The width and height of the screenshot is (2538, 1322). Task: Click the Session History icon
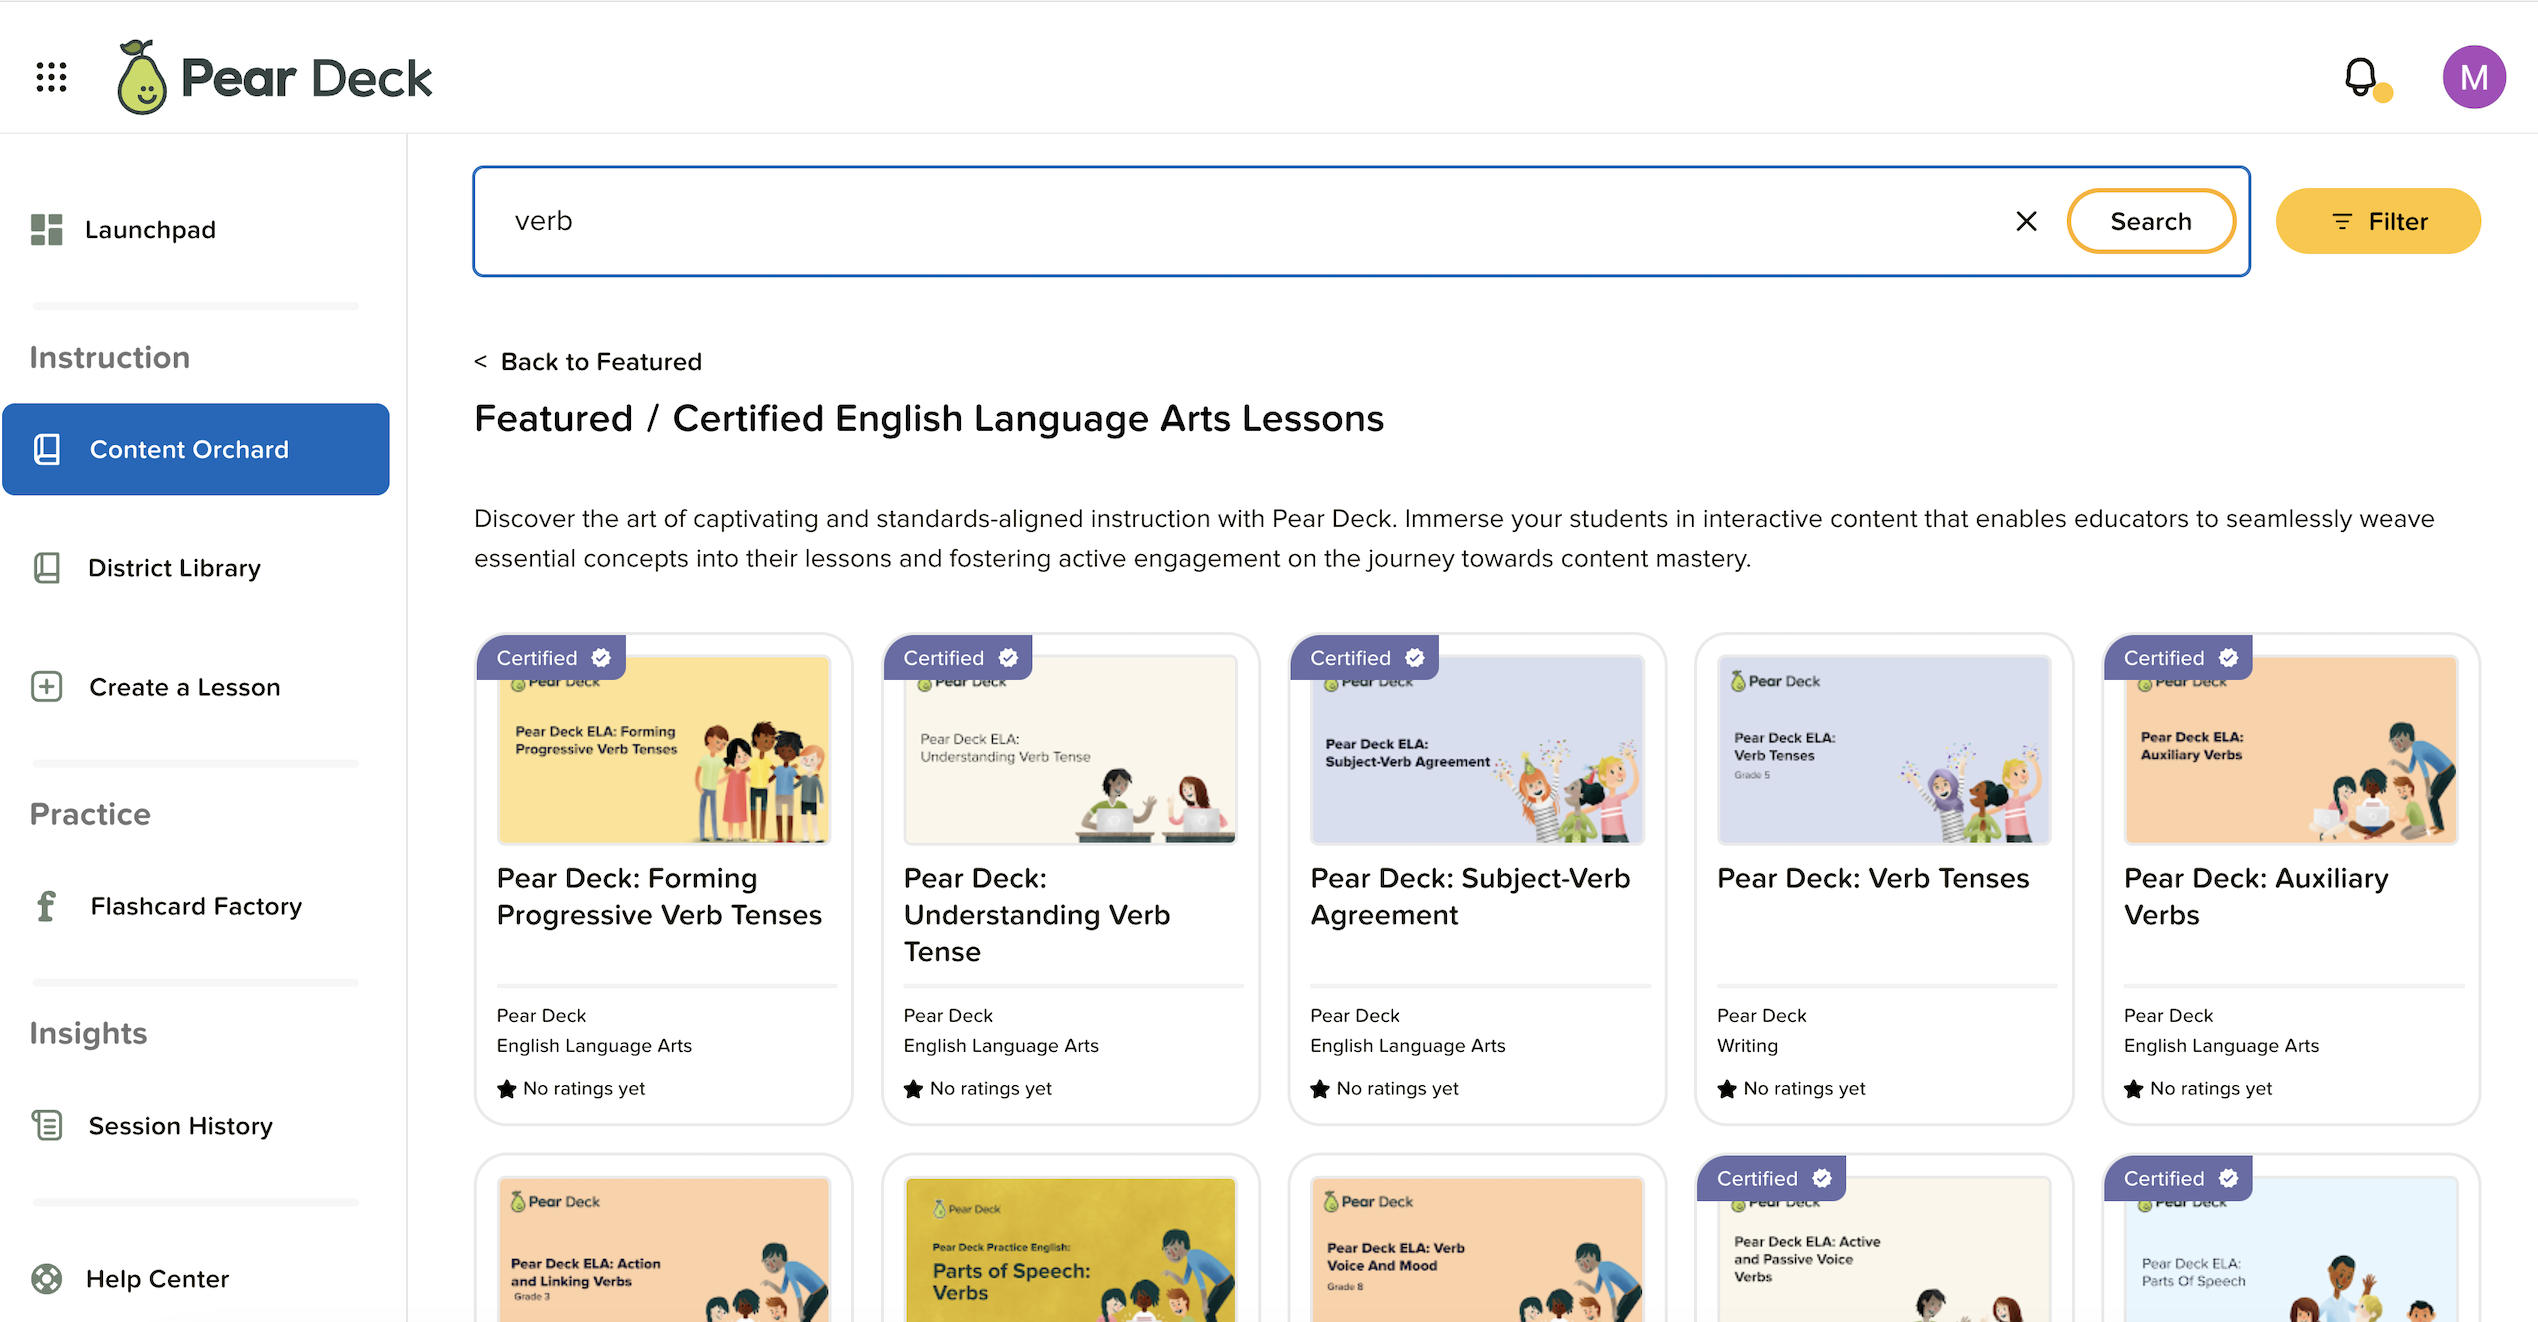click(x=45, y=1125)
